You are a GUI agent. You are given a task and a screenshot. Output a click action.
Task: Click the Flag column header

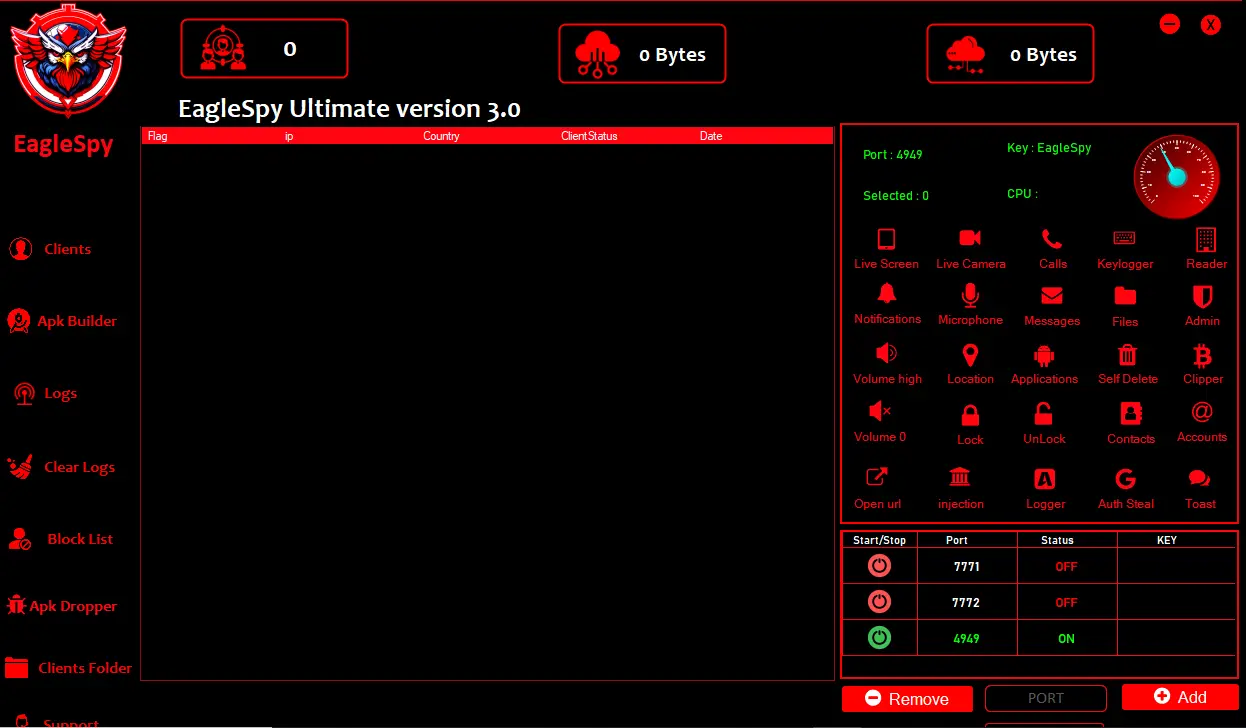(157, 136)
